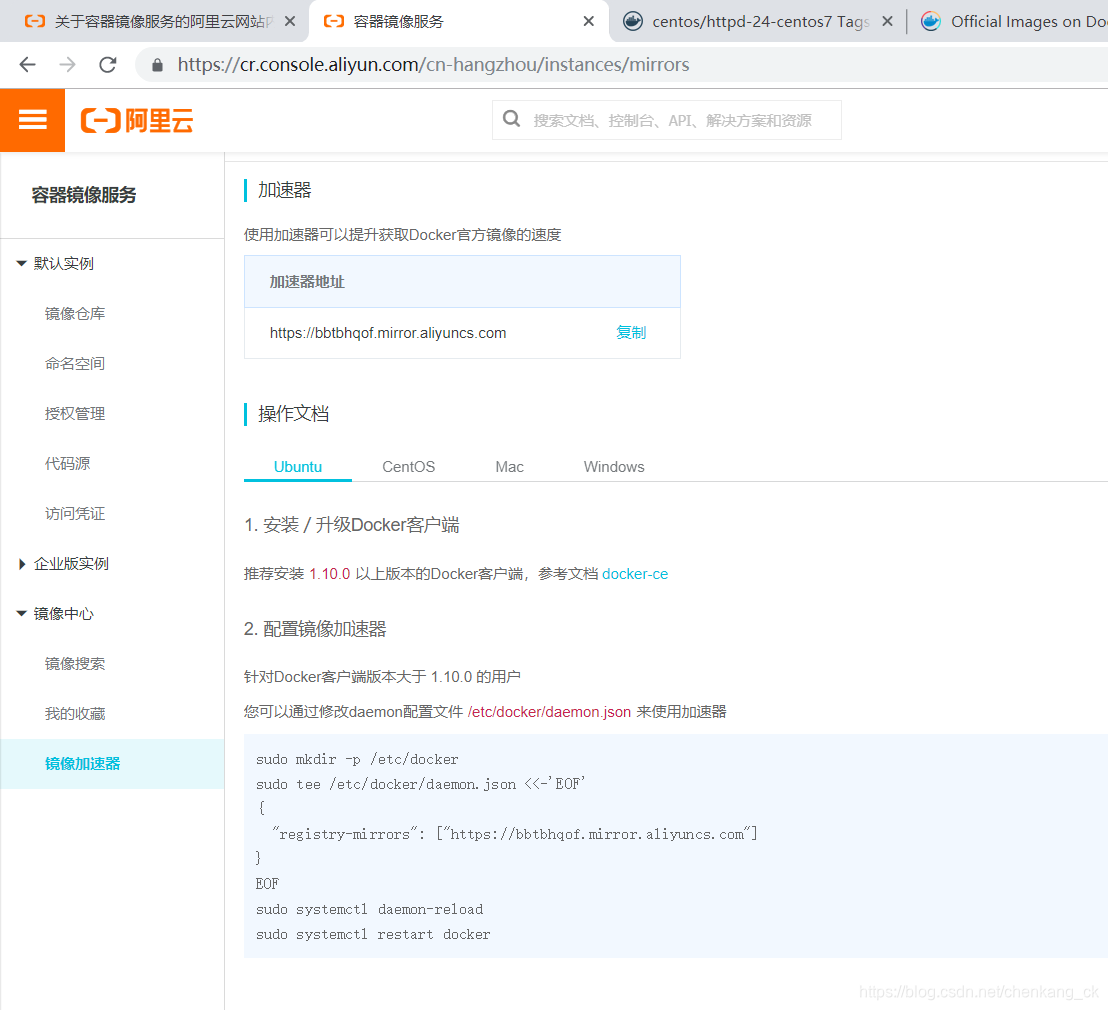The height and width of the screenshot is (1010, 1108).
Task: Click the Aliyun logo
Action: coord(137,121)
